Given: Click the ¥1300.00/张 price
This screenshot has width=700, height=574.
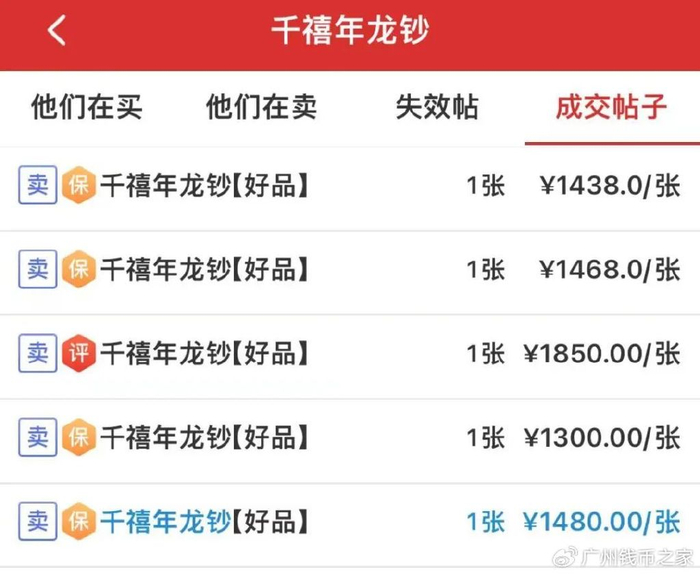Looking at the screenshot, I should click(601, 437).
